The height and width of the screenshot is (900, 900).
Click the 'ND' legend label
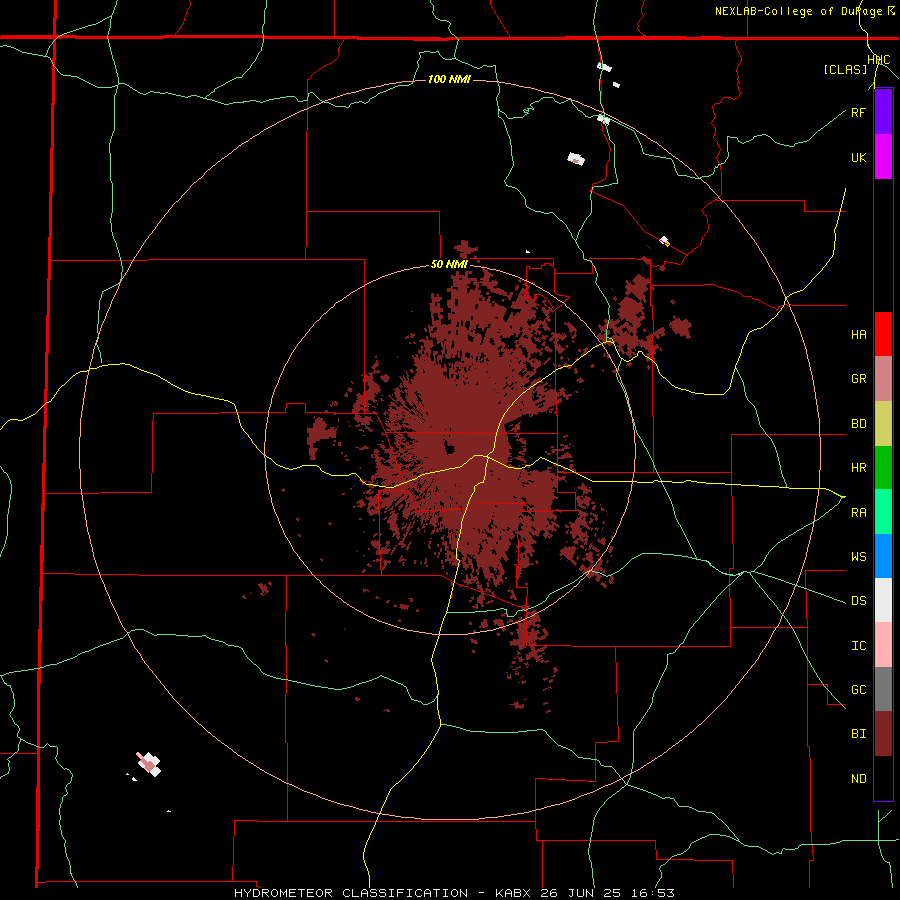[x=858, y=778]
